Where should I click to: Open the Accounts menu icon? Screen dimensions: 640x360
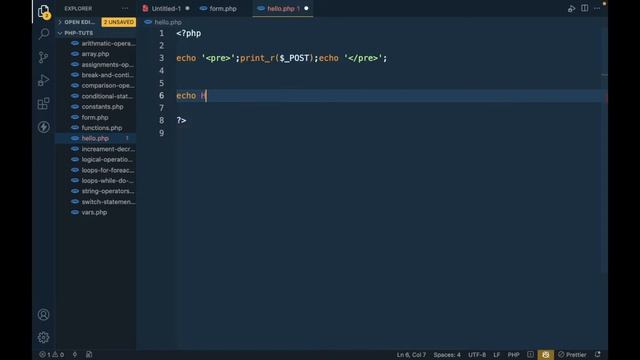tap(43, 315)
